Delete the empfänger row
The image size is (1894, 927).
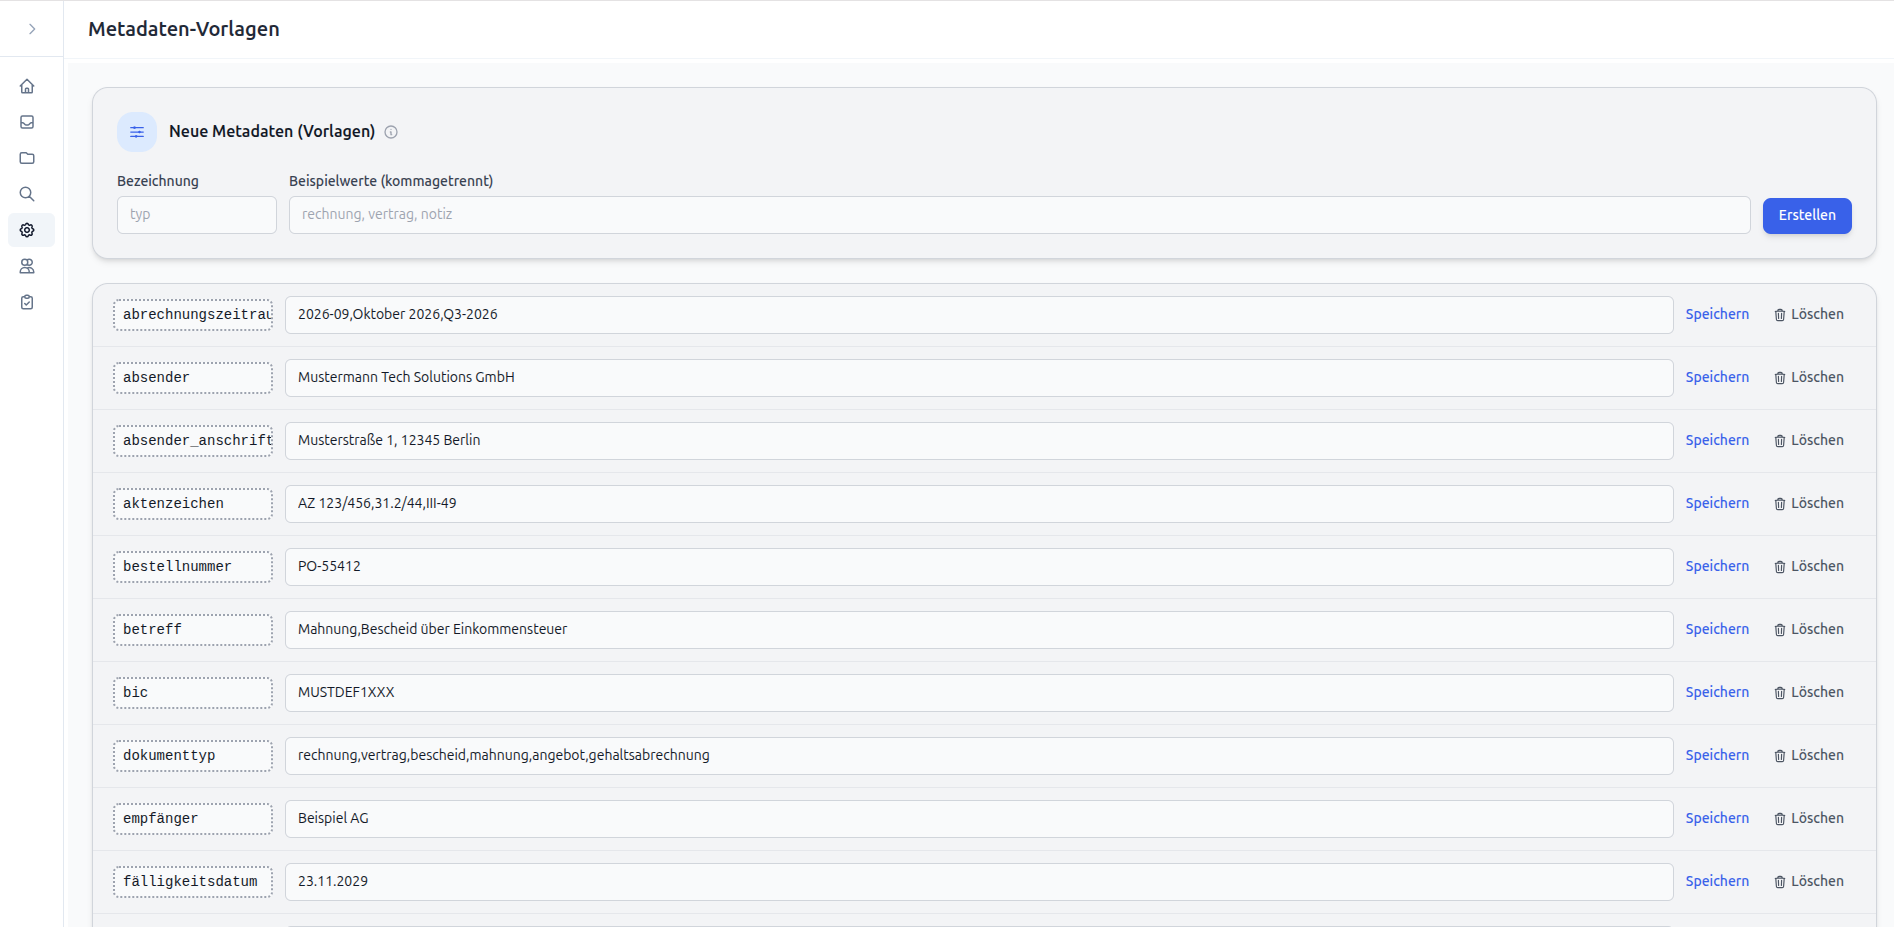[x=1808, y=818]
